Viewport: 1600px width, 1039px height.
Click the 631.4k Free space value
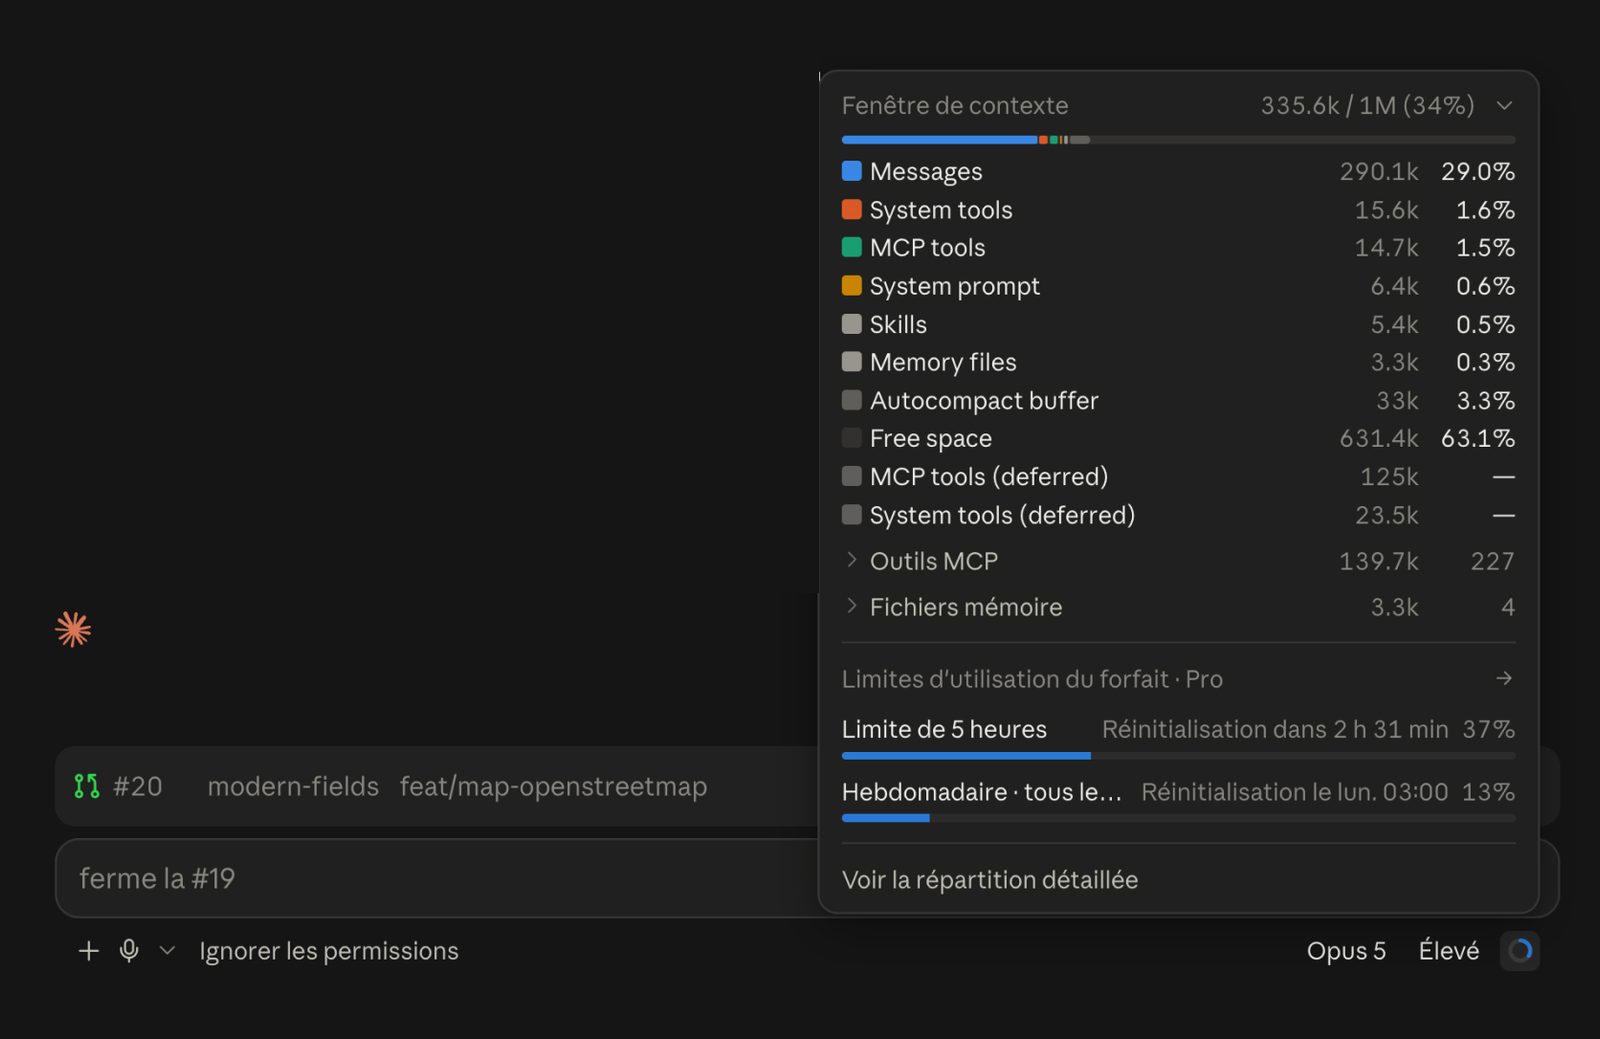(1379, 438)
